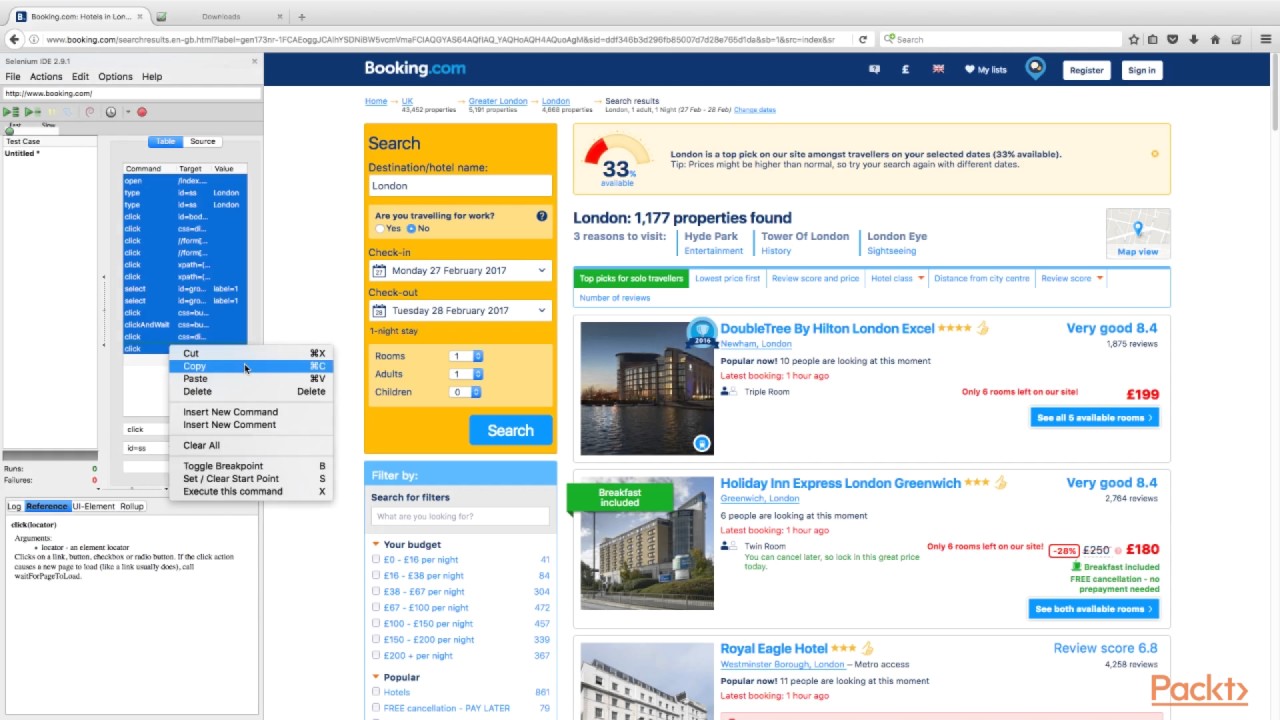Click the Sign in button
The height and width of the screenshot is (720, 1280).
[1141, 70]
